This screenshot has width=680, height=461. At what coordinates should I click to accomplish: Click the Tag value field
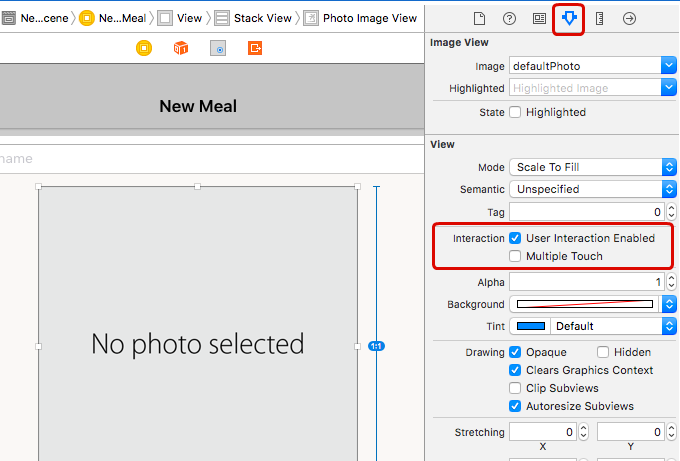[x=587, y=212]
